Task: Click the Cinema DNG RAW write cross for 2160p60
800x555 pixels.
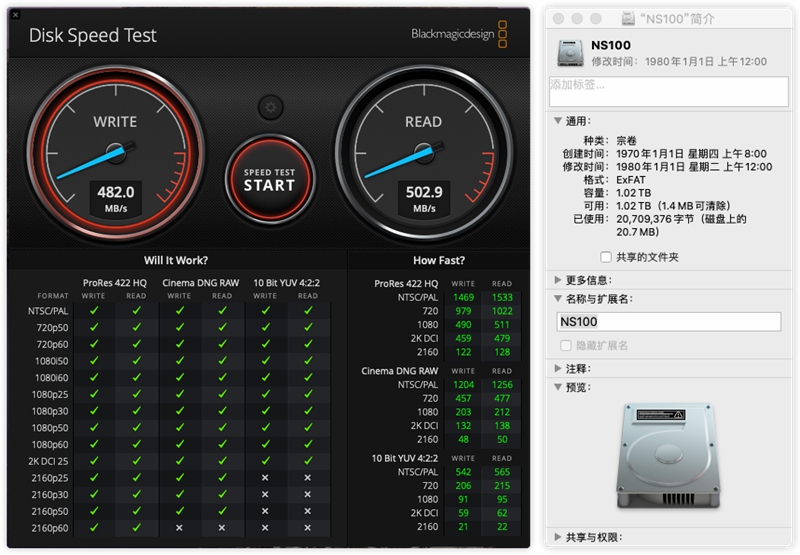Action: click(179, 528)
